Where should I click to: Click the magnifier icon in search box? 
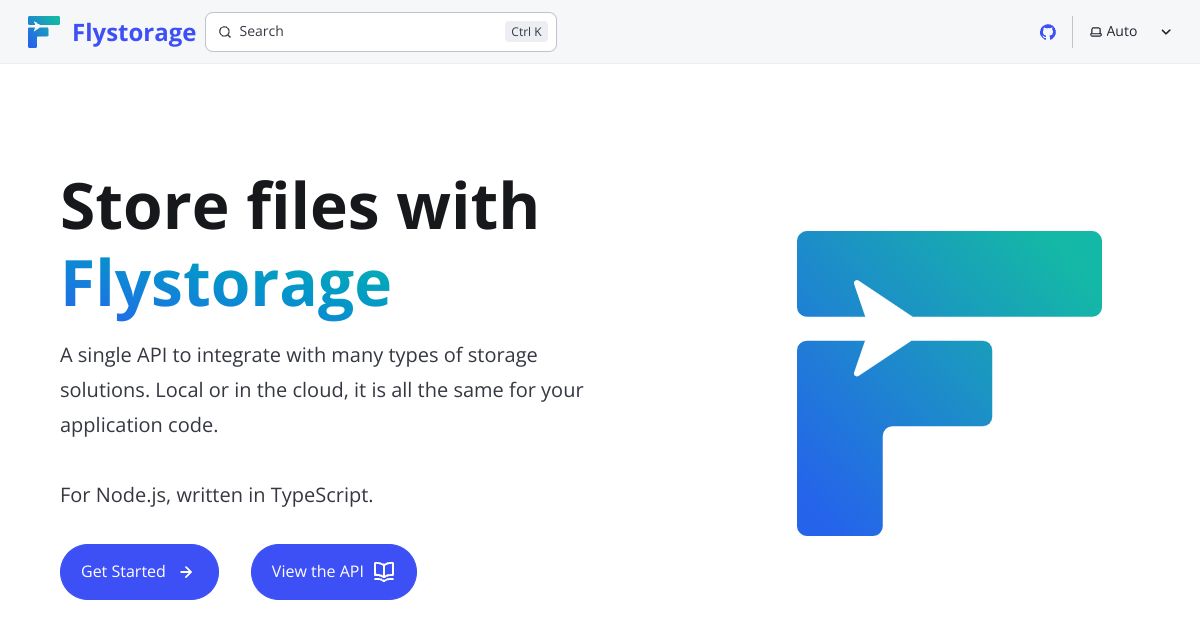point(225,32)
